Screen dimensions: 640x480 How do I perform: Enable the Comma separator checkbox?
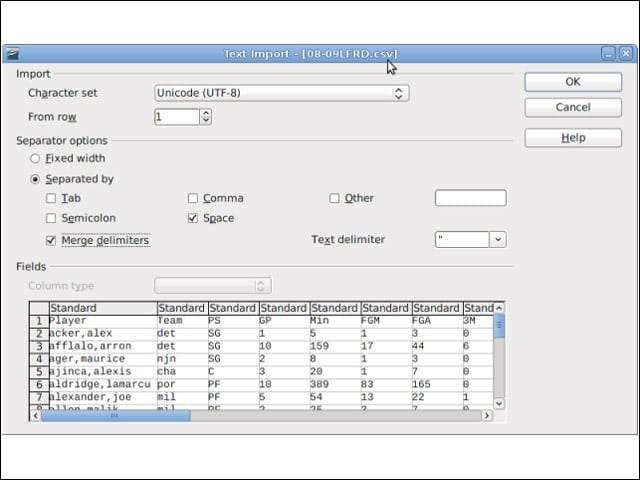click(x=193, y=198)
